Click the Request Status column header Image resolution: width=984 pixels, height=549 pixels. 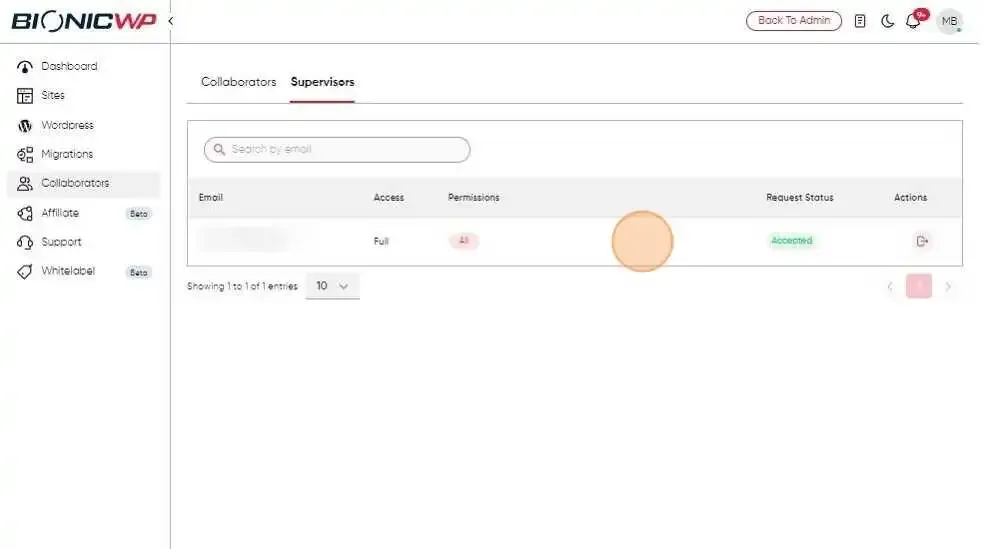pyautogui.click(x=800, y=197)
